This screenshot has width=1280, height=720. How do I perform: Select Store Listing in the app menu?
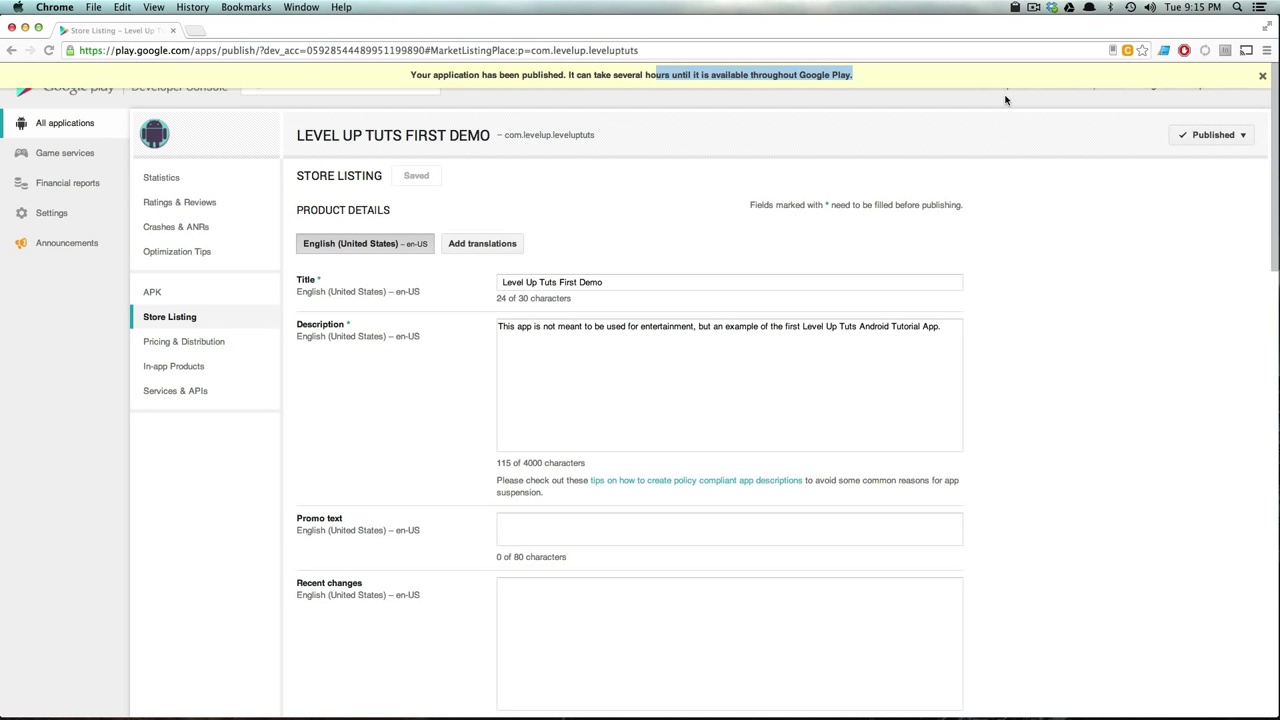point(170,317)
